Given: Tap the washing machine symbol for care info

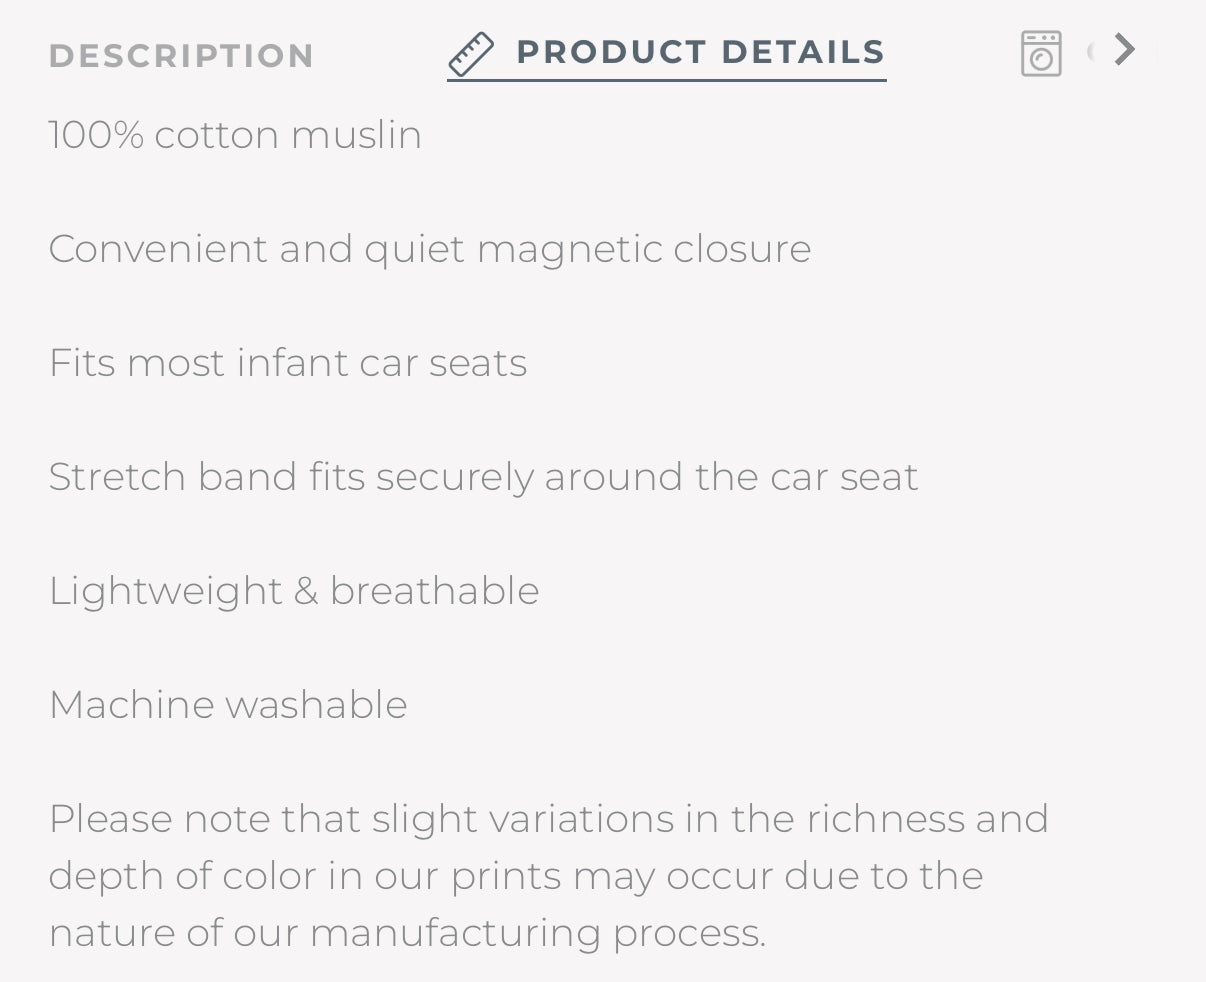Looking at the screenshot, I should pos(1041,53).
